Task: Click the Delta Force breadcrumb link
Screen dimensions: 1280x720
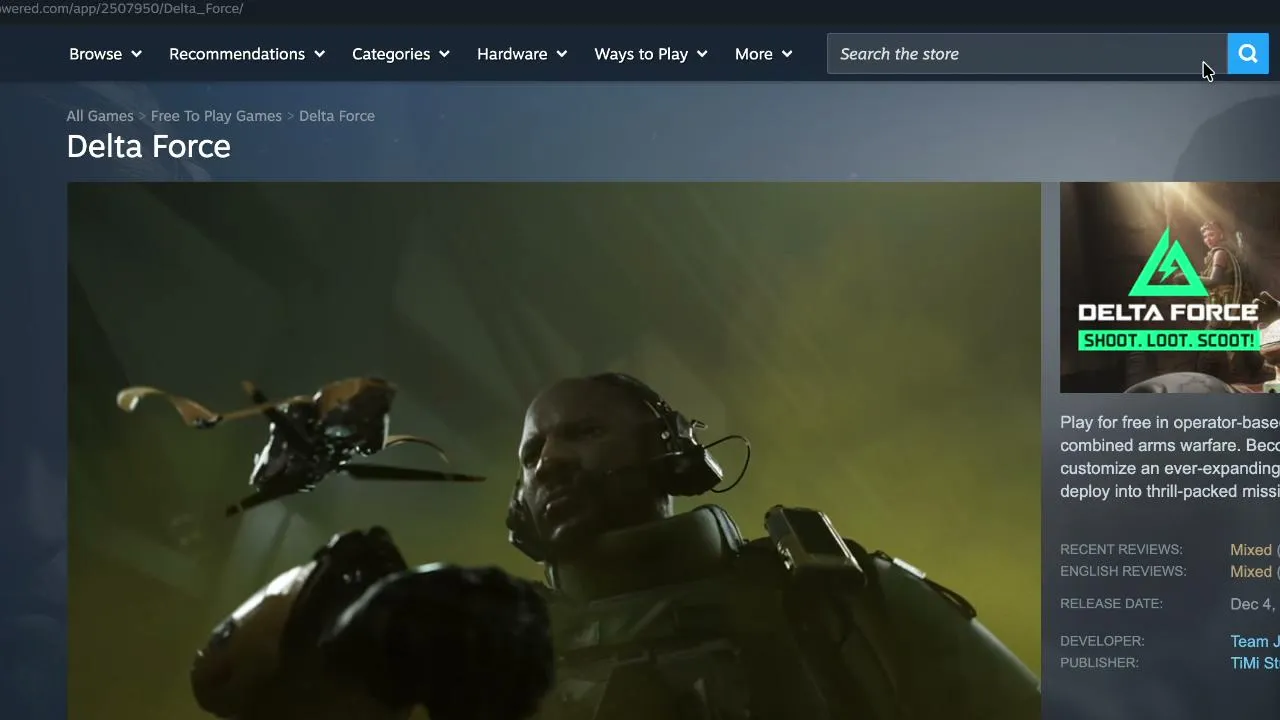Action: click(x=337, y=116)
